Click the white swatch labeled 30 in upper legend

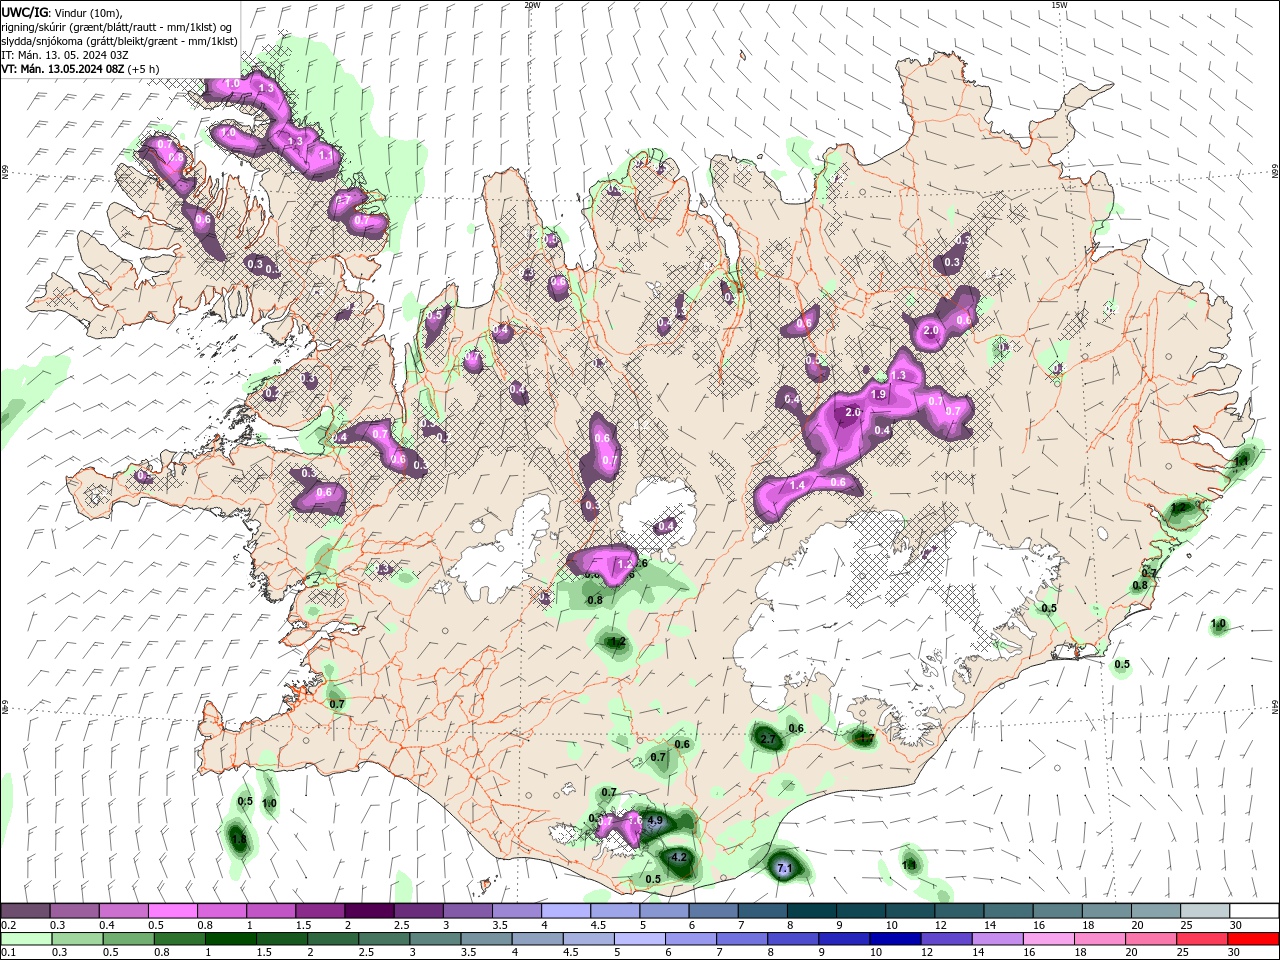click(x=1254, y=910)
